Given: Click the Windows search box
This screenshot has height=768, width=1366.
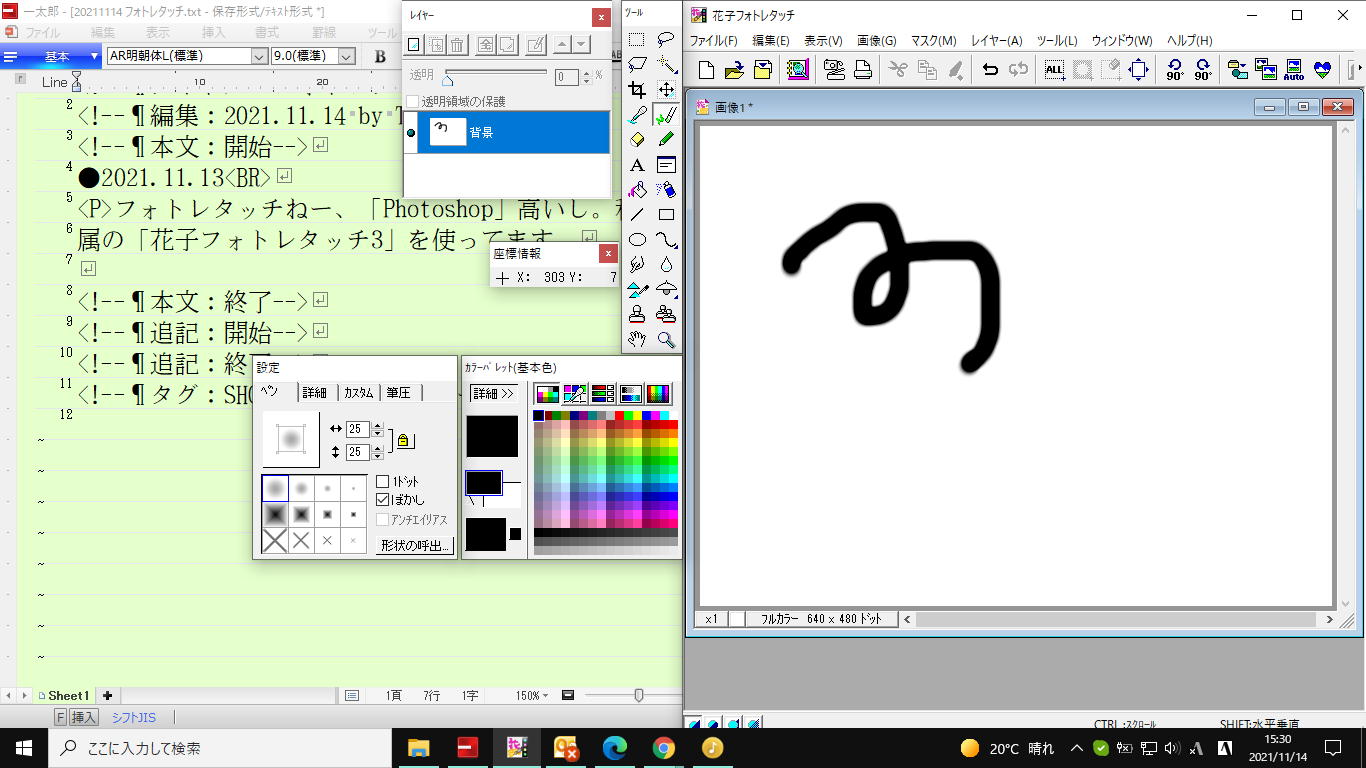Looking at the screenshot, I should [219, 748].
